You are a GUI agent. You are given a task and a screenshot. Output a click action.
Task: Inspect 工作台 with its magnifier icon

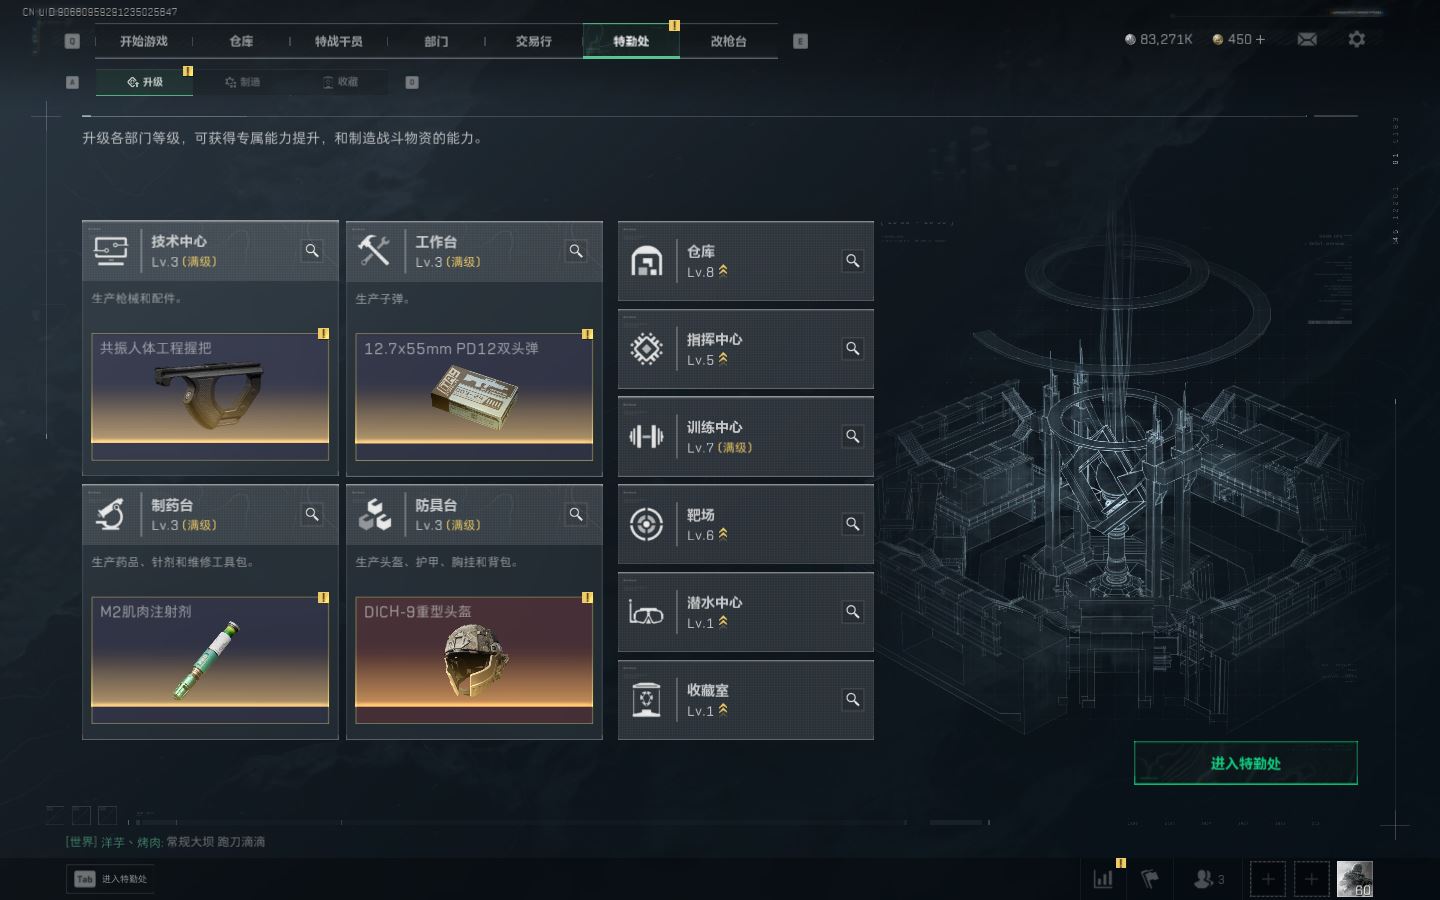coord(576,251)
